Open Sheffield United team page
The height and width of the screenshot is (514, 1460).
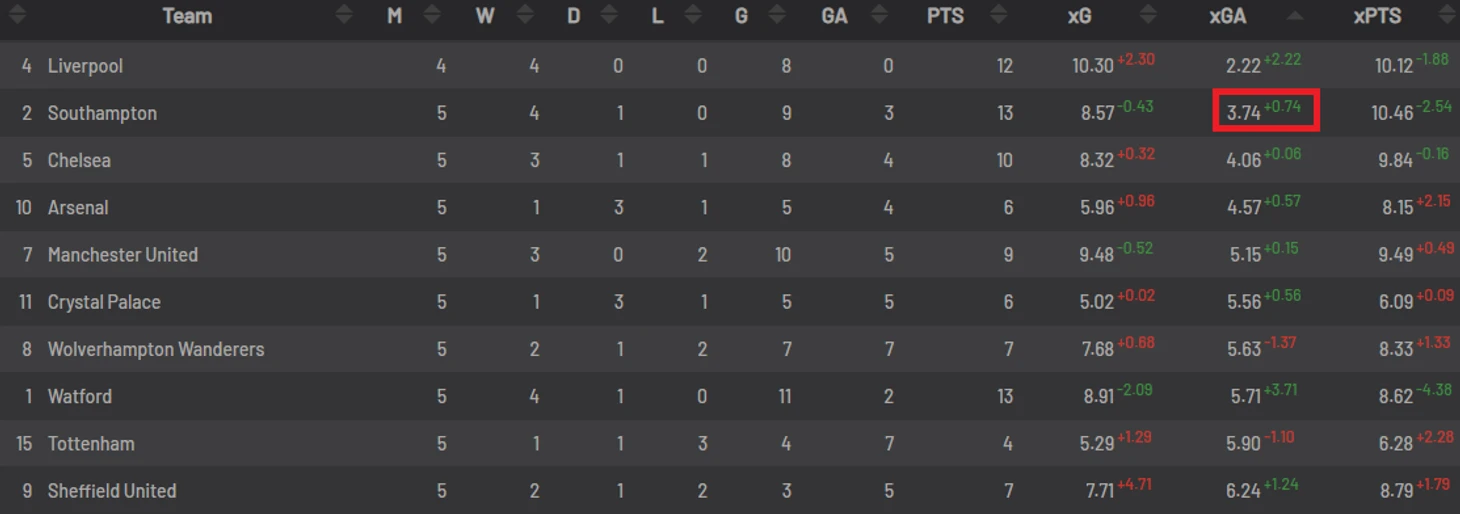click(x=112, y=491)
